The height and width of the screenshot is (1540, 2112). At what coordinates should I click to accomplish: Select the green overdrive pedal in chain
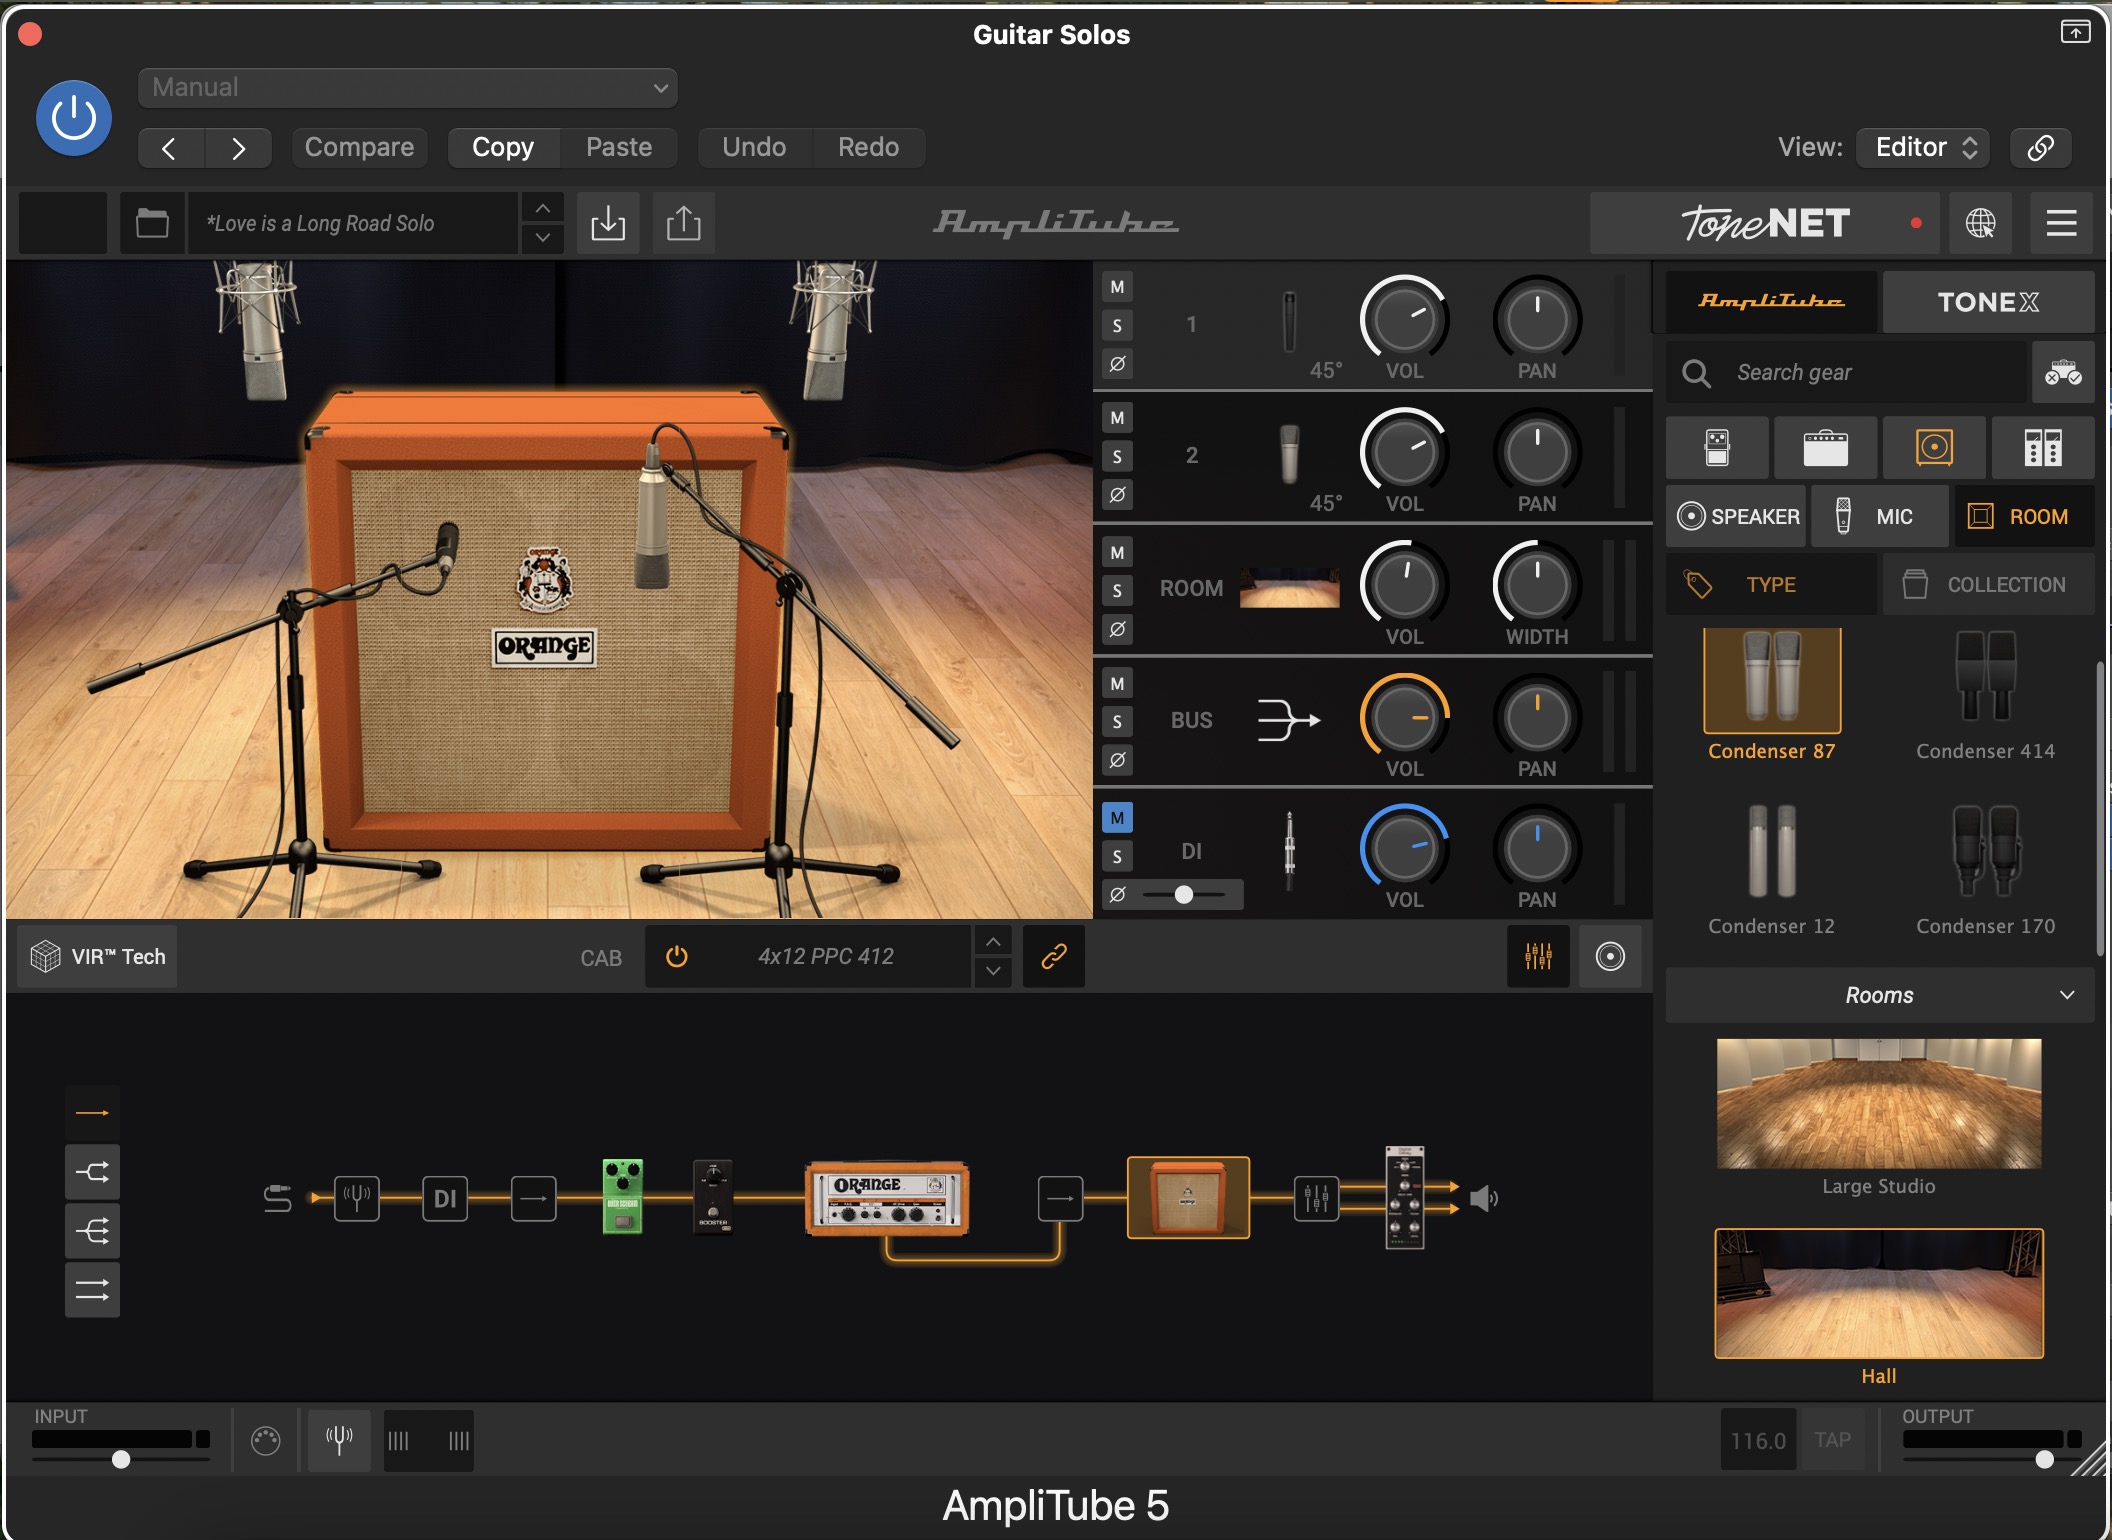click(x=622, y=1197)
